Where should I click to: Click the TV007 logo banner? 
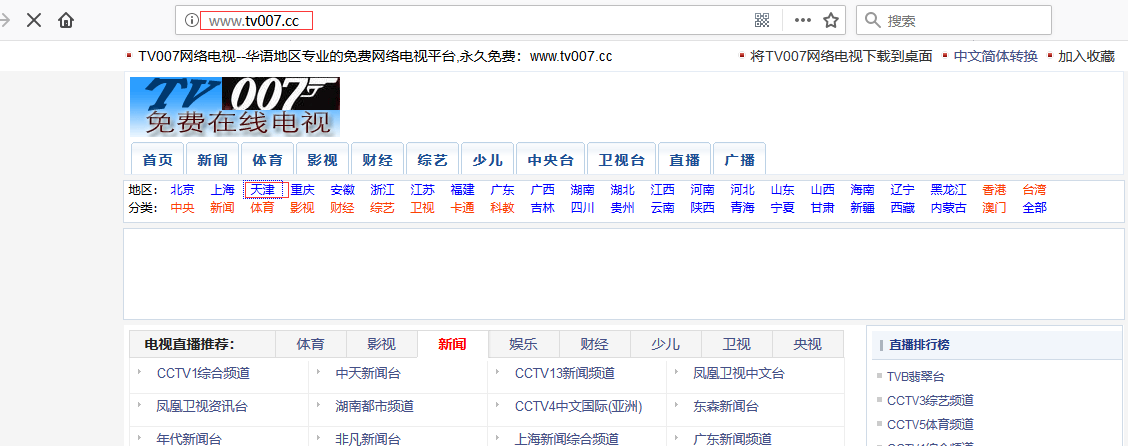(x=234, y=106)
